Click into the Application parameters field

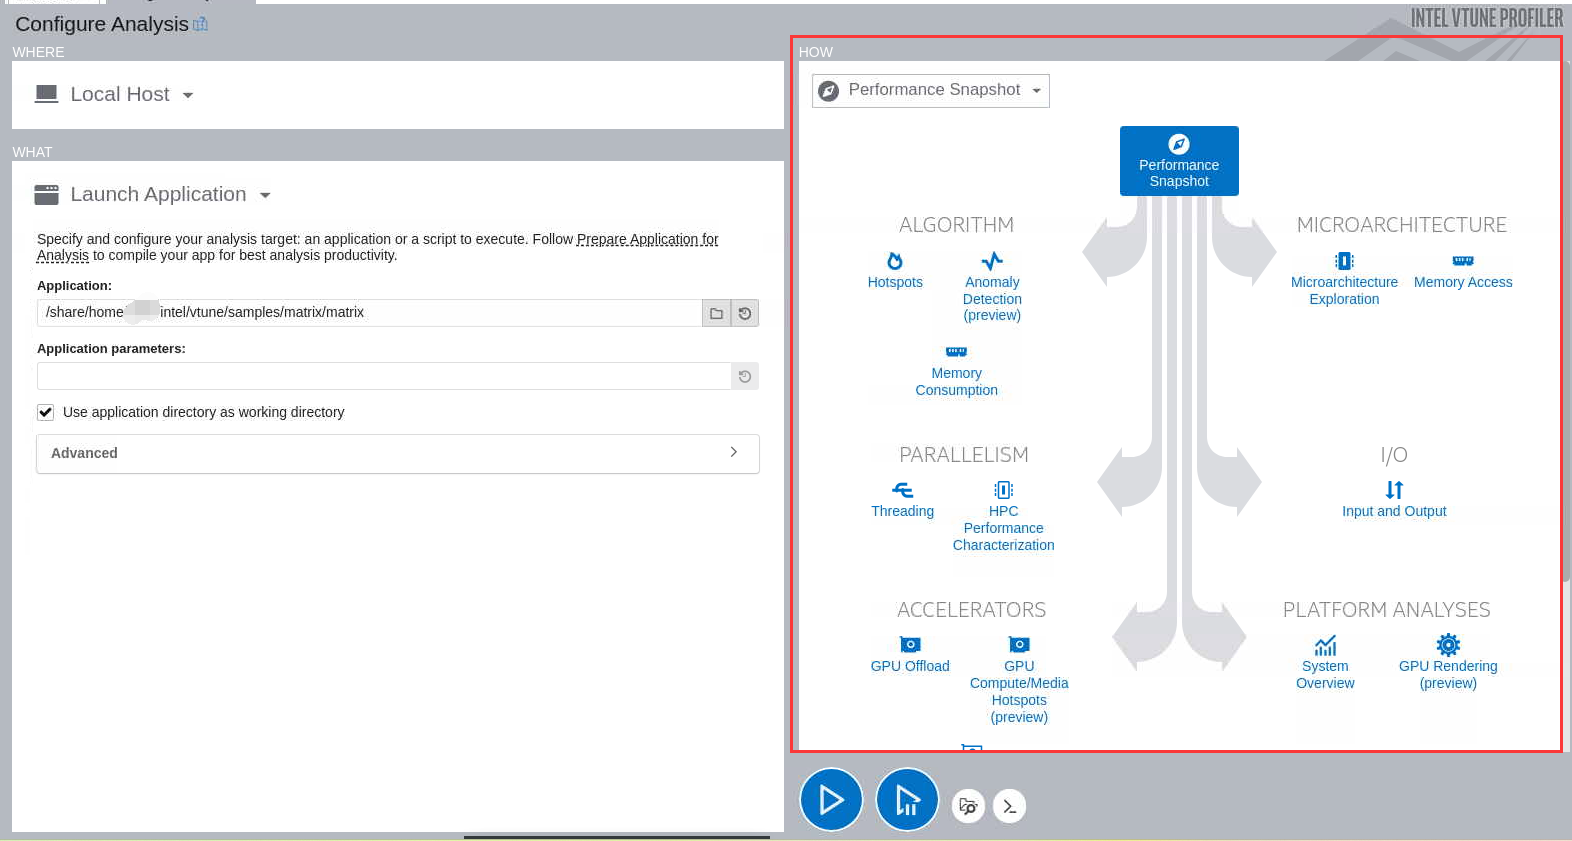[x=384, y=376]
